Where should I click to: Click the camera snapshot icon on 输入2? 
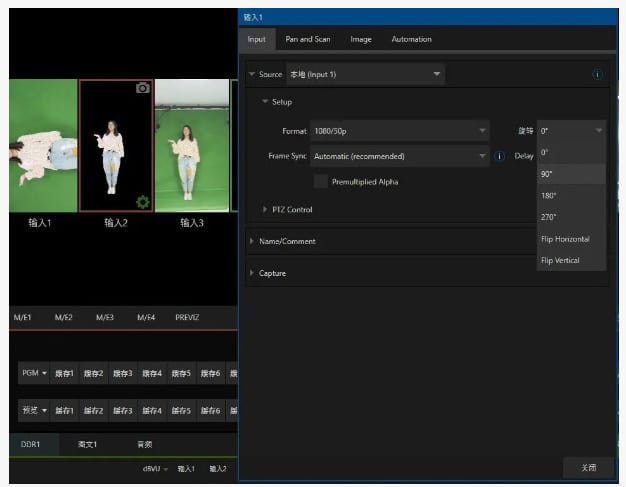pyautogui.click(x=142, y=88)
